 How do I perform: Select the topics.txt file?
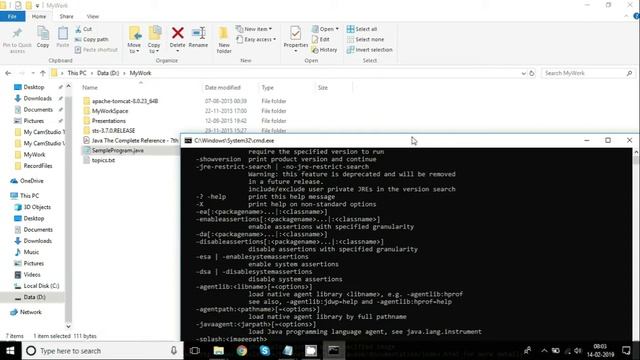pos(103,160)
